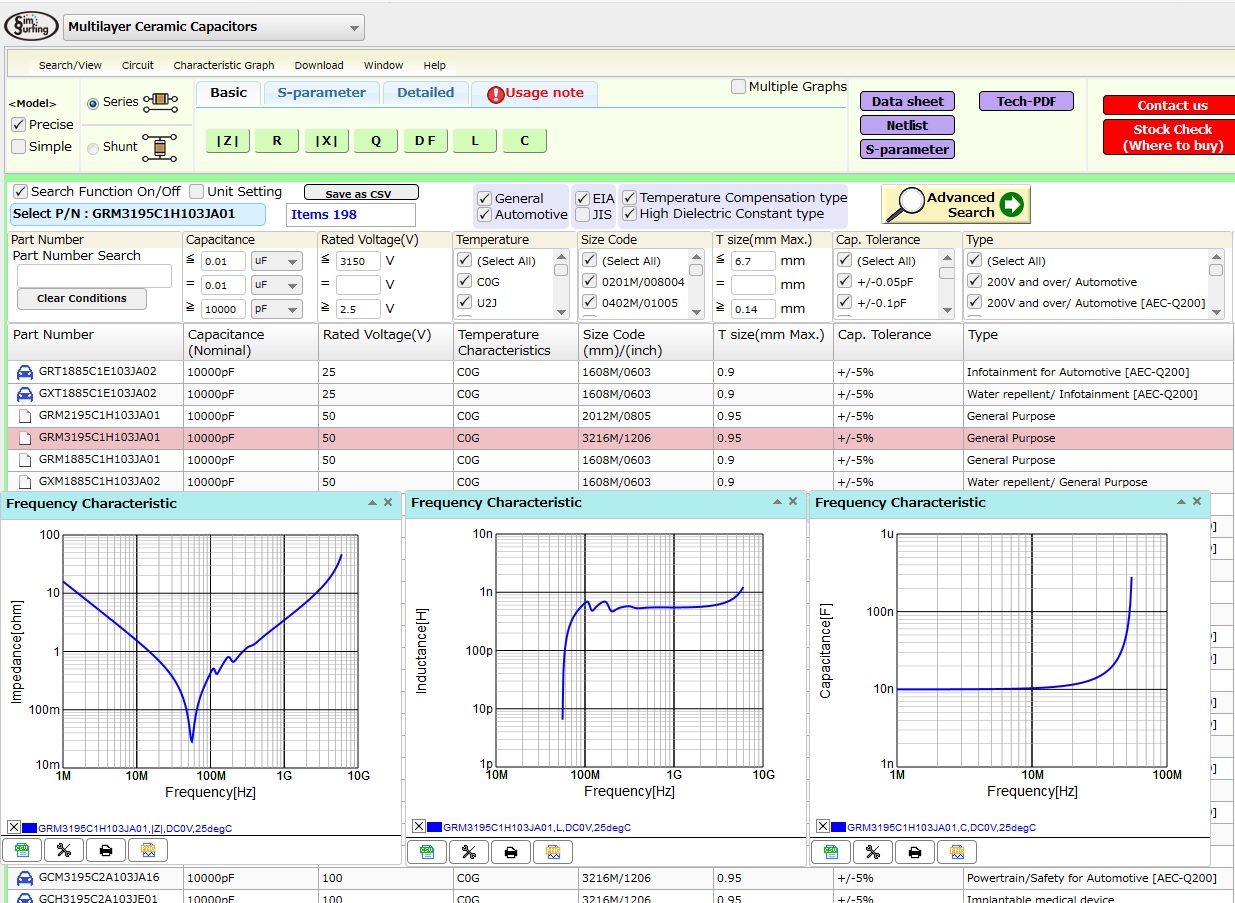This screenshot has width=1235, height=903.
Task: Plot the DF characteristic
Action: coord(425,141)
